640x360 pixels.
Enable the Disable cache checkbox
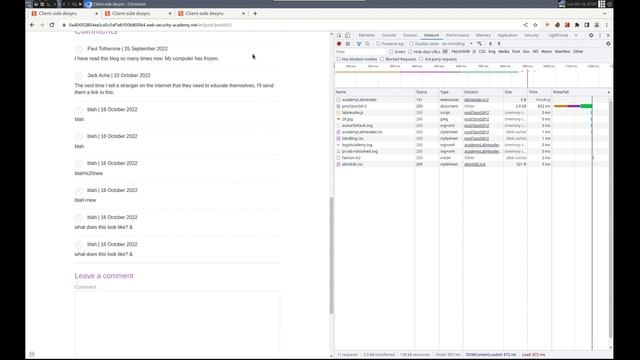tap(411, 44)
